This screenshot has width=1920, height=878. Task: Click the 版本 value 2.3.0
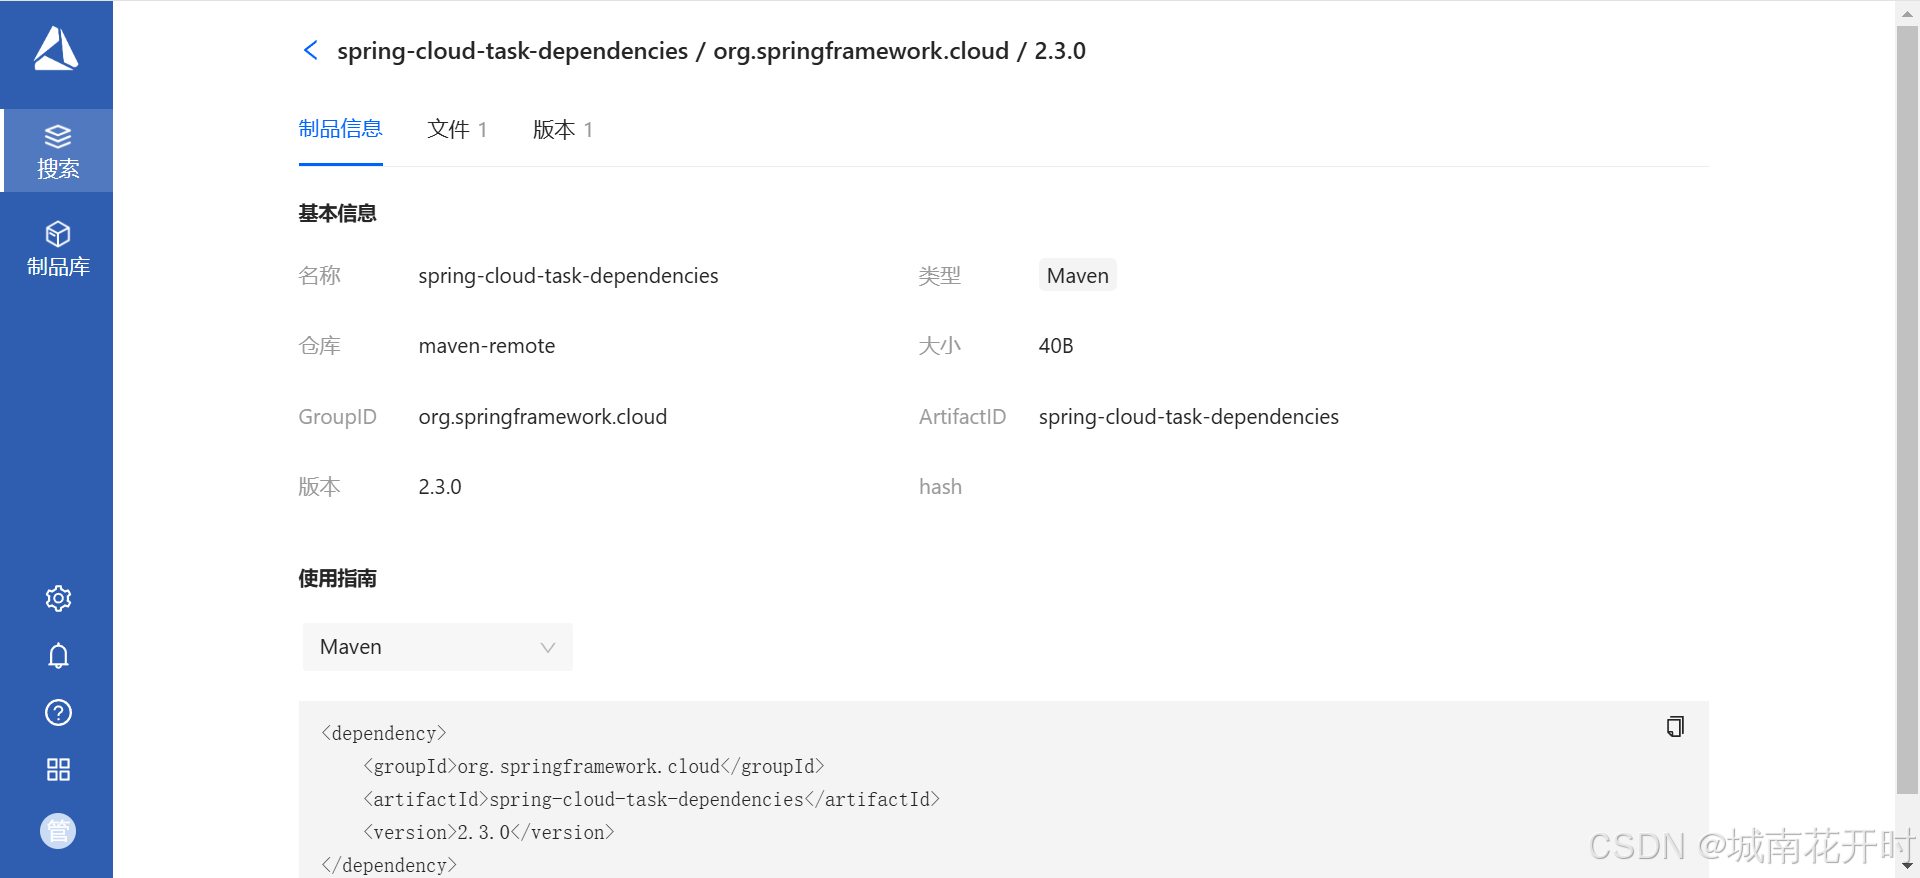440,487
